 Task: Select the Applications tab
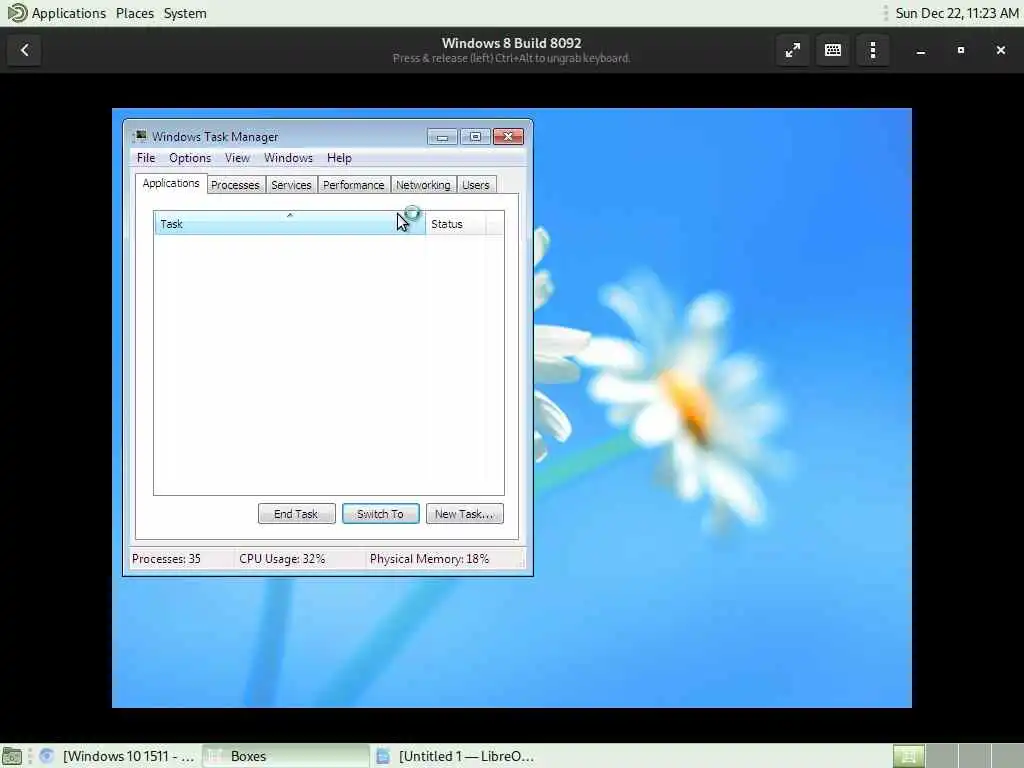click(171, 184)
